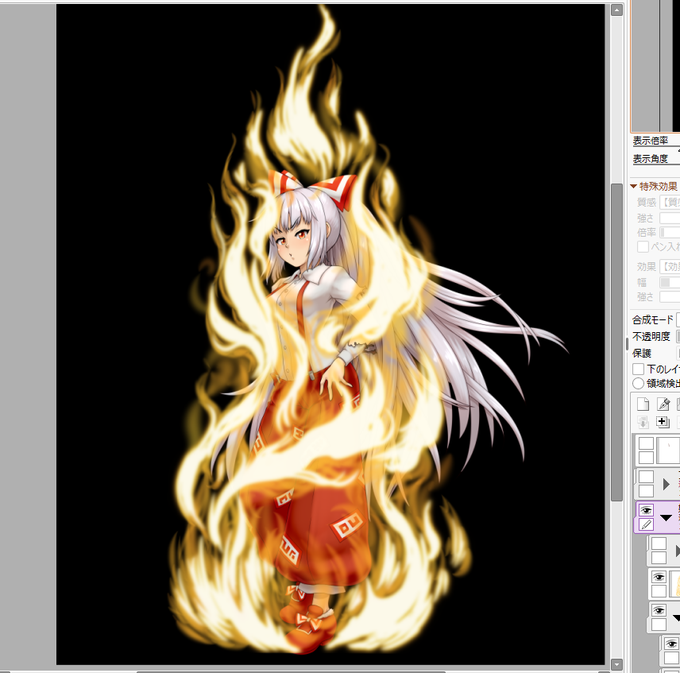The height and width of the screenshot is (673, 680).
Task: Toggle lower box on white-thumbnail top layer
Action: click(x=646, y=457)
